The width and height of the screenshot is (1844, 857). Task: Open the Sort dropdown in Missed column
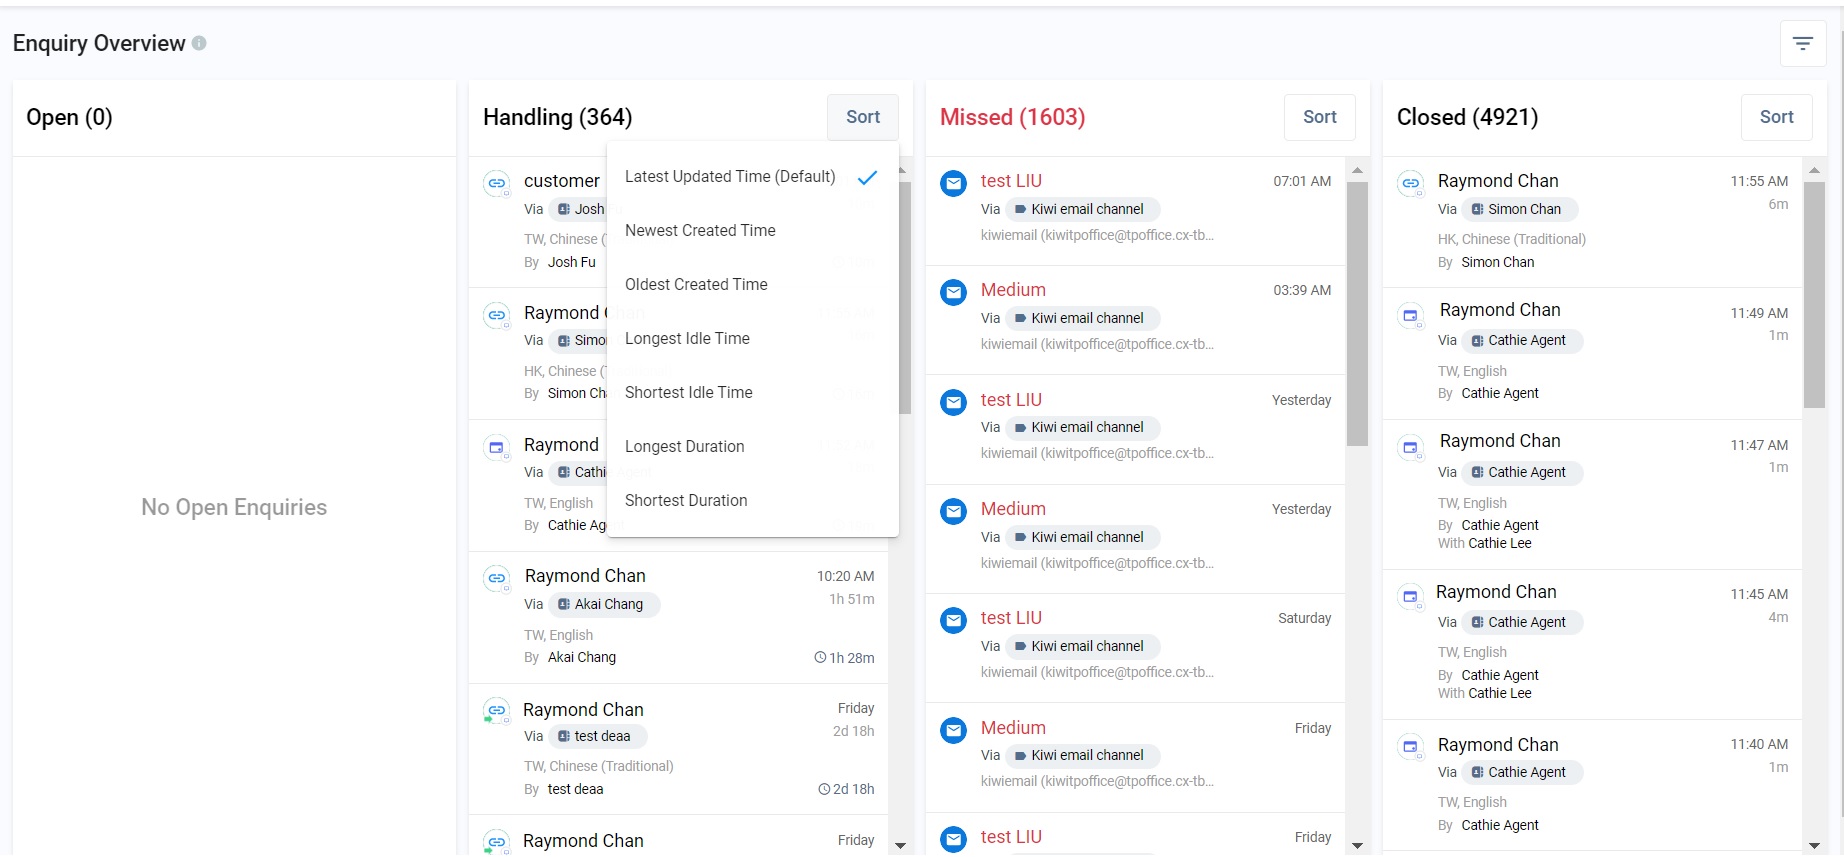[1320, 117]
